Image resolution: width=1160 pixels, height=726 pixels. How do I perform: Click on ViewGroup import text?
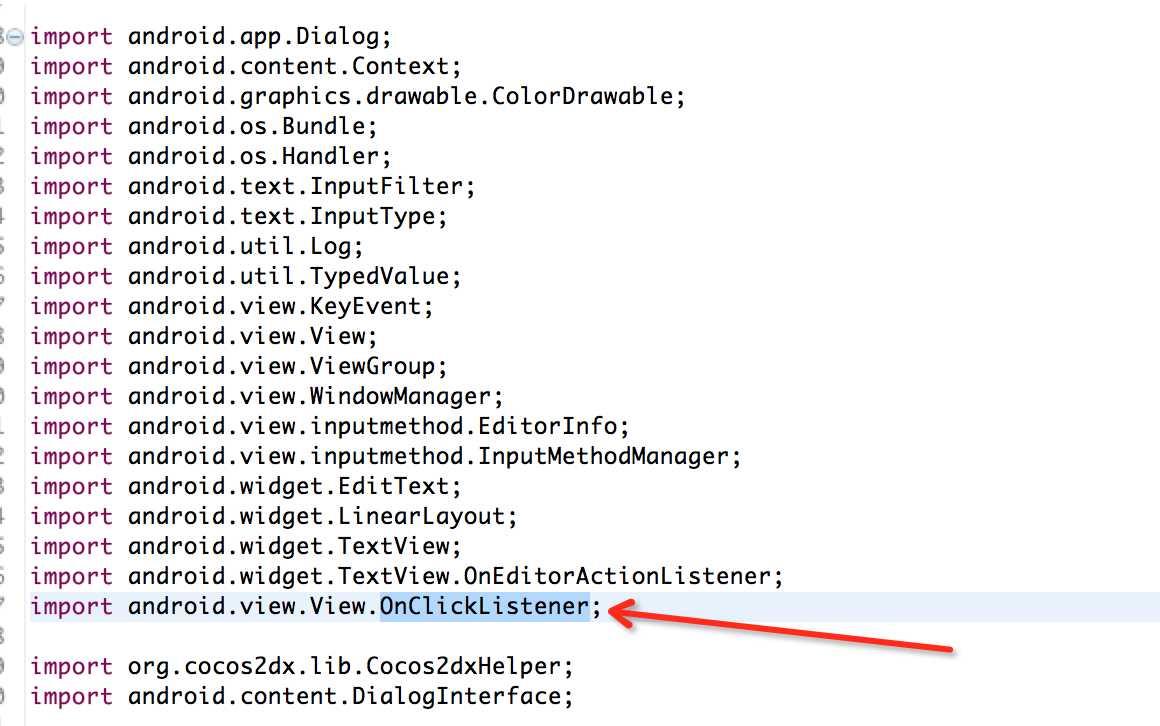coord(386,367)
